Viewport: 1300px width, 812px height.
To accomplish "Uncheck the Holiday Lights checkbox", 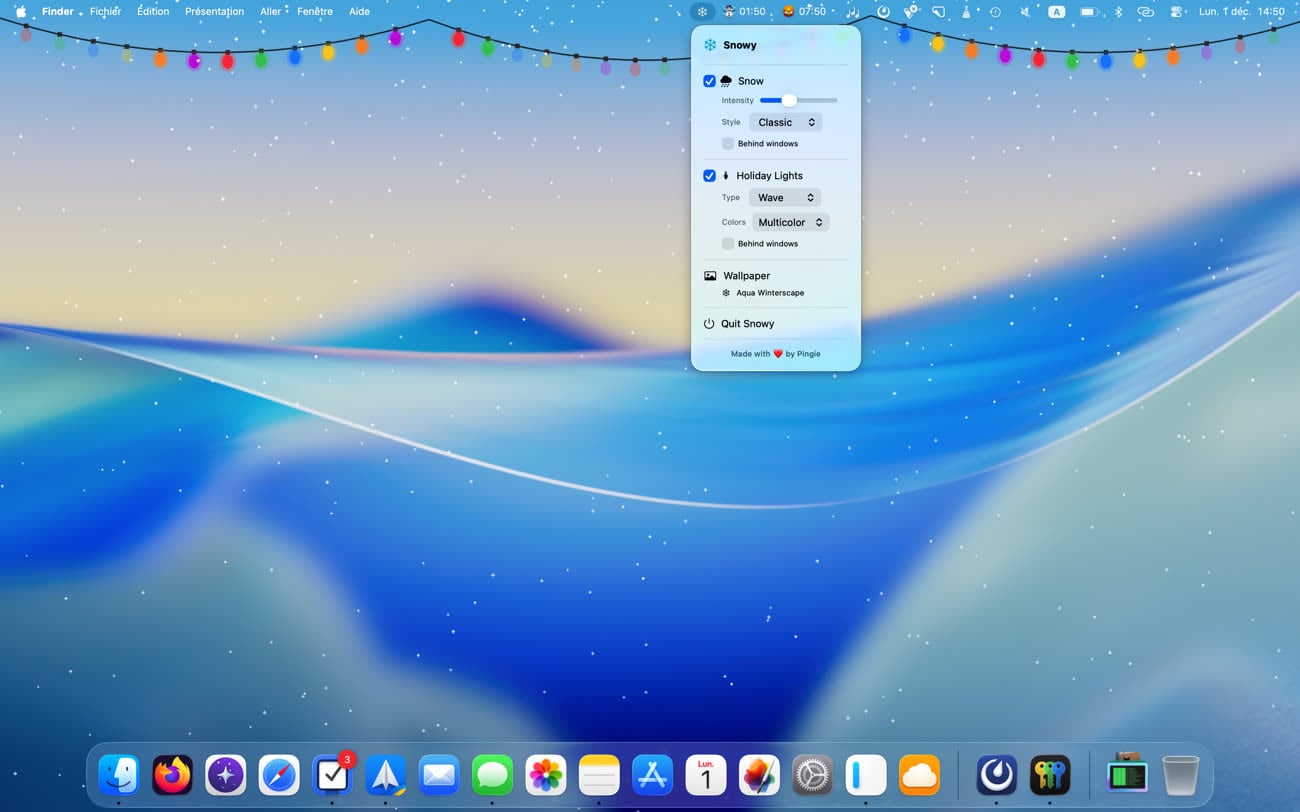I will tap(709, 176).
